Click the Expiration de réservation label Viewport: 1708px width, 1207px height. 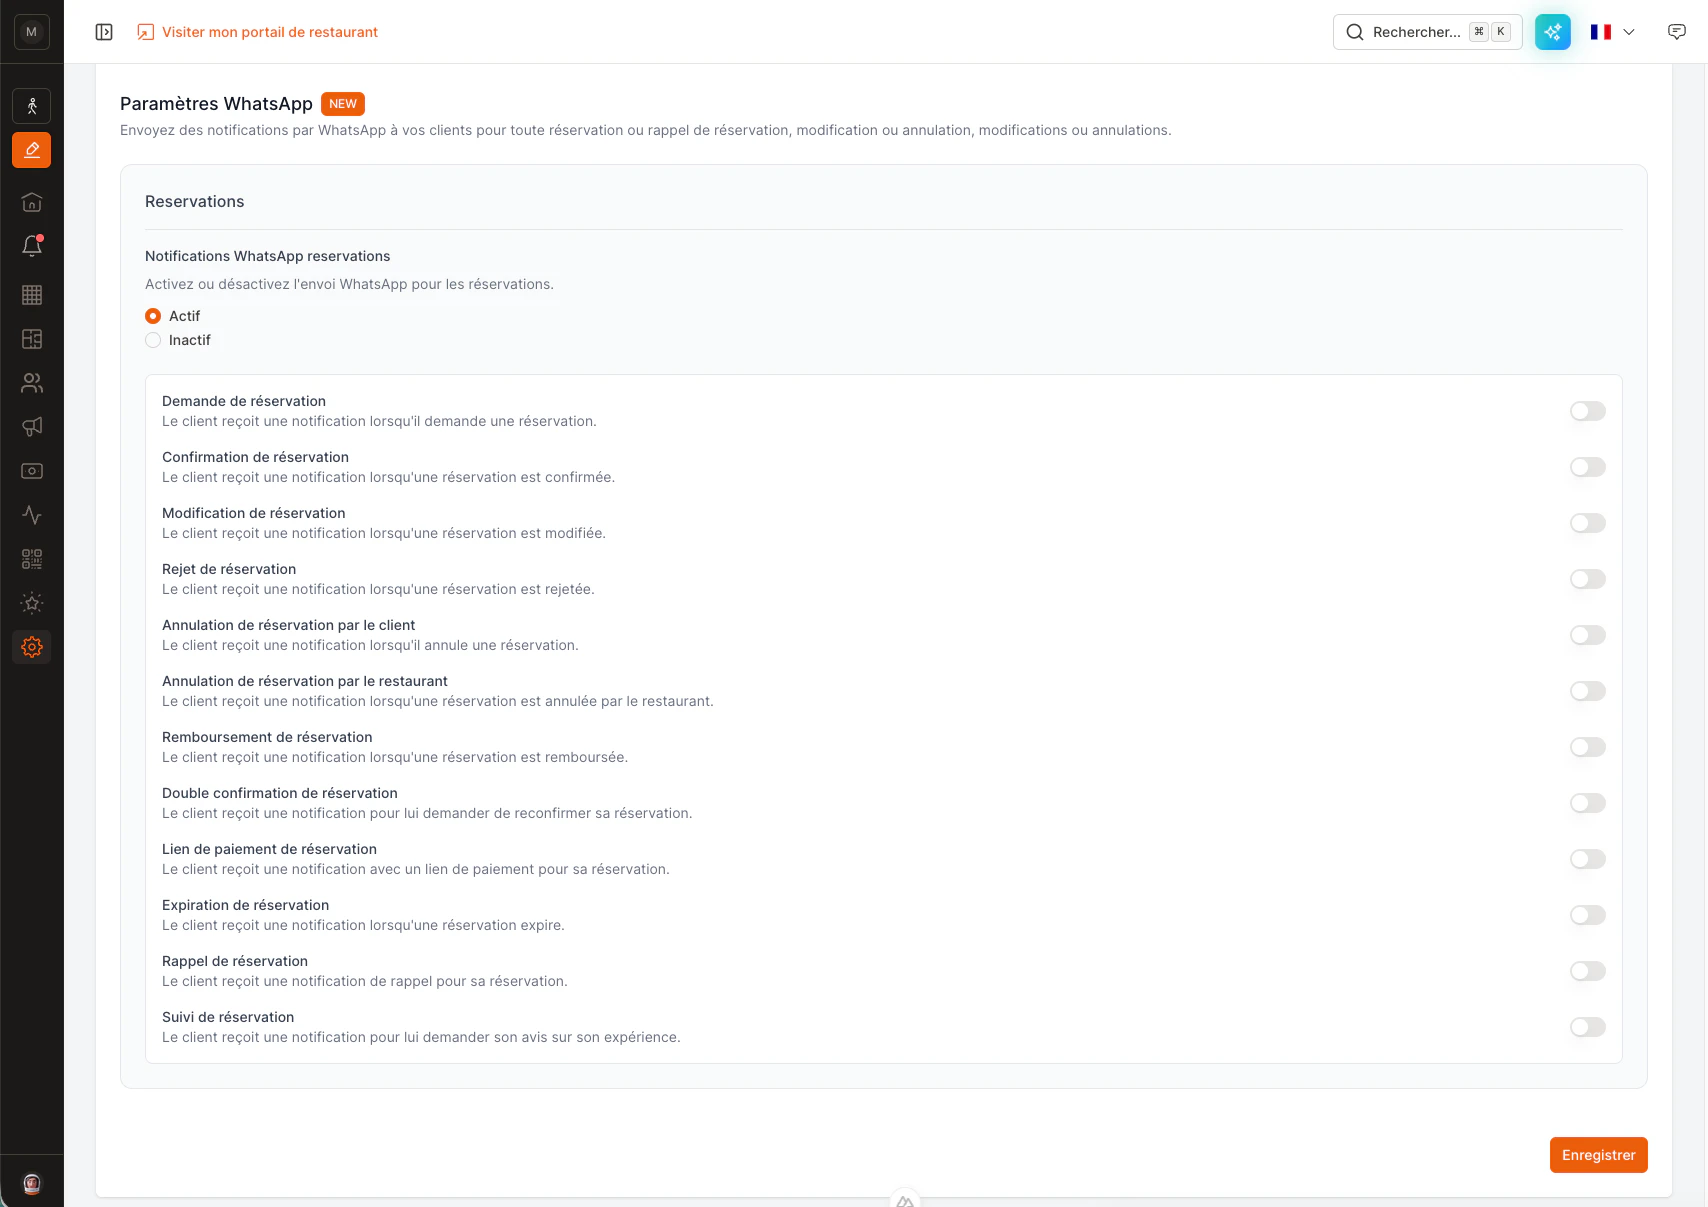(x=245, y=905)
